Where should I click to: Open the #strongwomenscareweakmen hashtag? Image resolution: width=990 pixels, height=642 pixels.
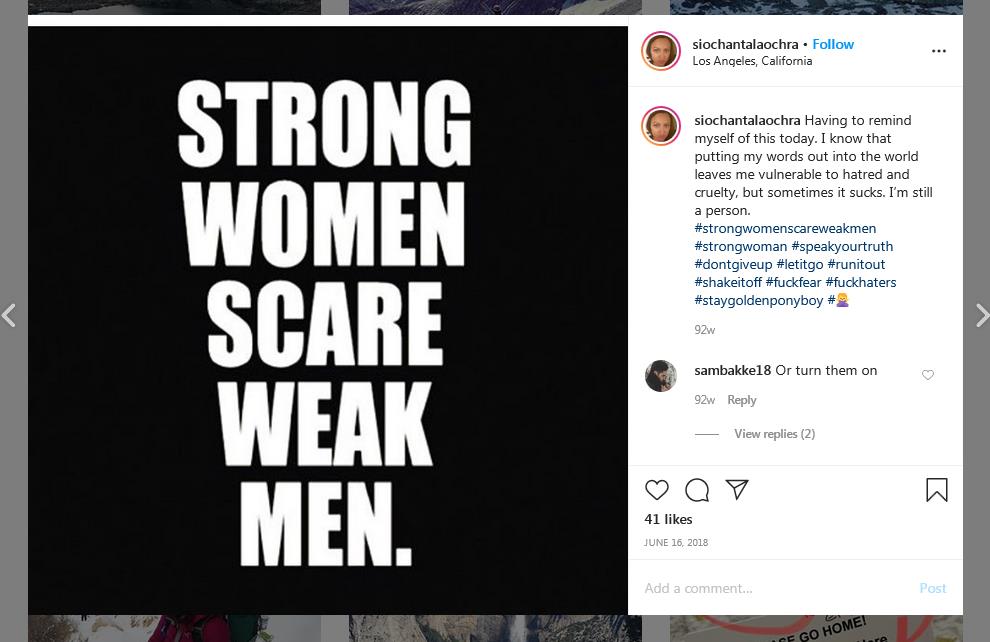pyautogui.click(x=785, y=229)
